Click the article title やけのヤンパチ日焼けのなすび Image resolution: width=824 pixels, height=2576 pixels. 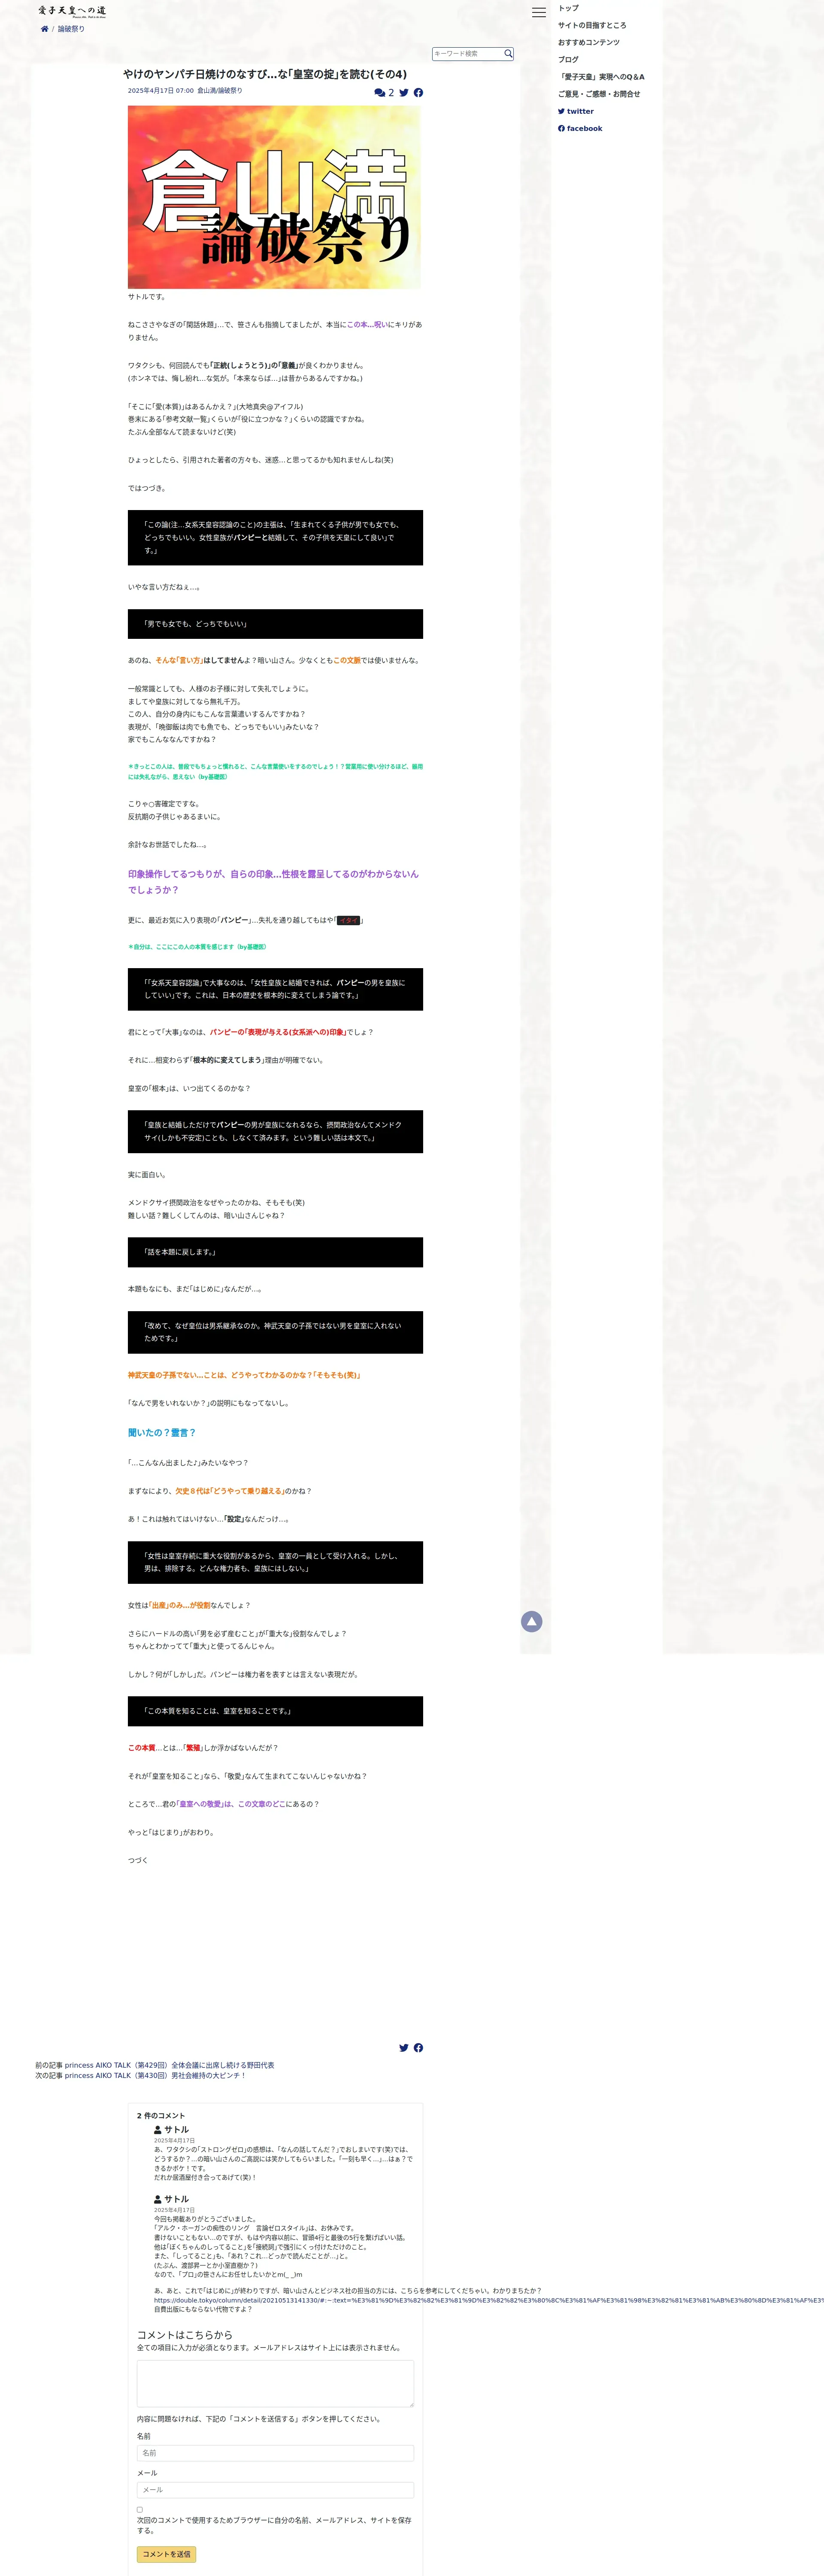pos(265,74)
